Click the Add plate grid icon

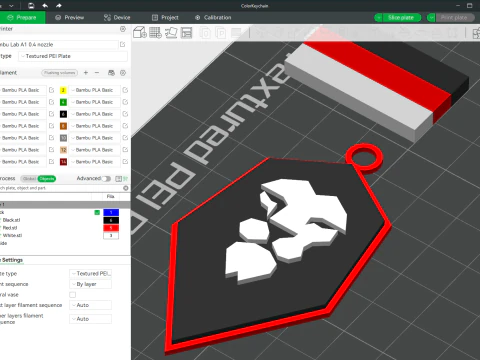(x=155, y=32)
